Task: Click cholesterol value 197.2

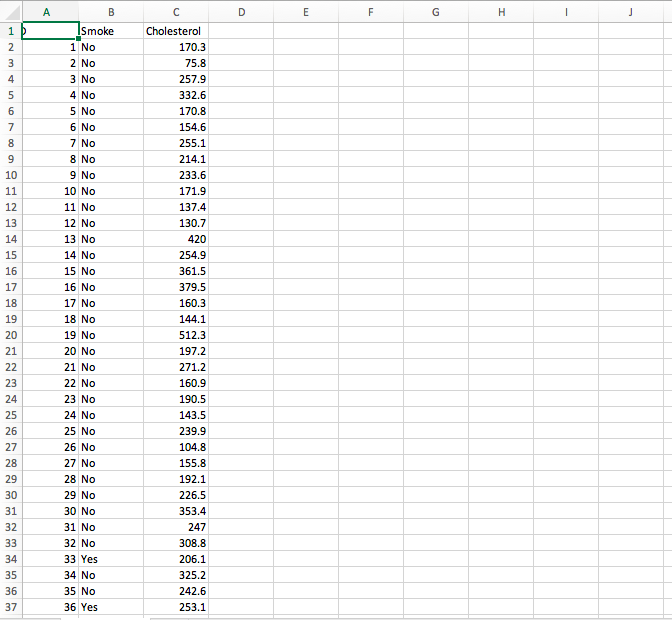Action: [x=176, y=351]
